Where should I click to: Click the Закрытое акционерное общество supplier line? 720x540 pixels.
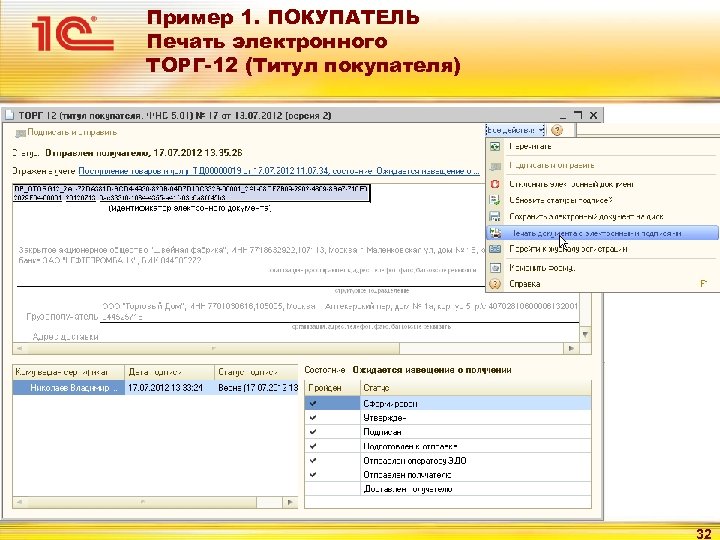[251, 255]
